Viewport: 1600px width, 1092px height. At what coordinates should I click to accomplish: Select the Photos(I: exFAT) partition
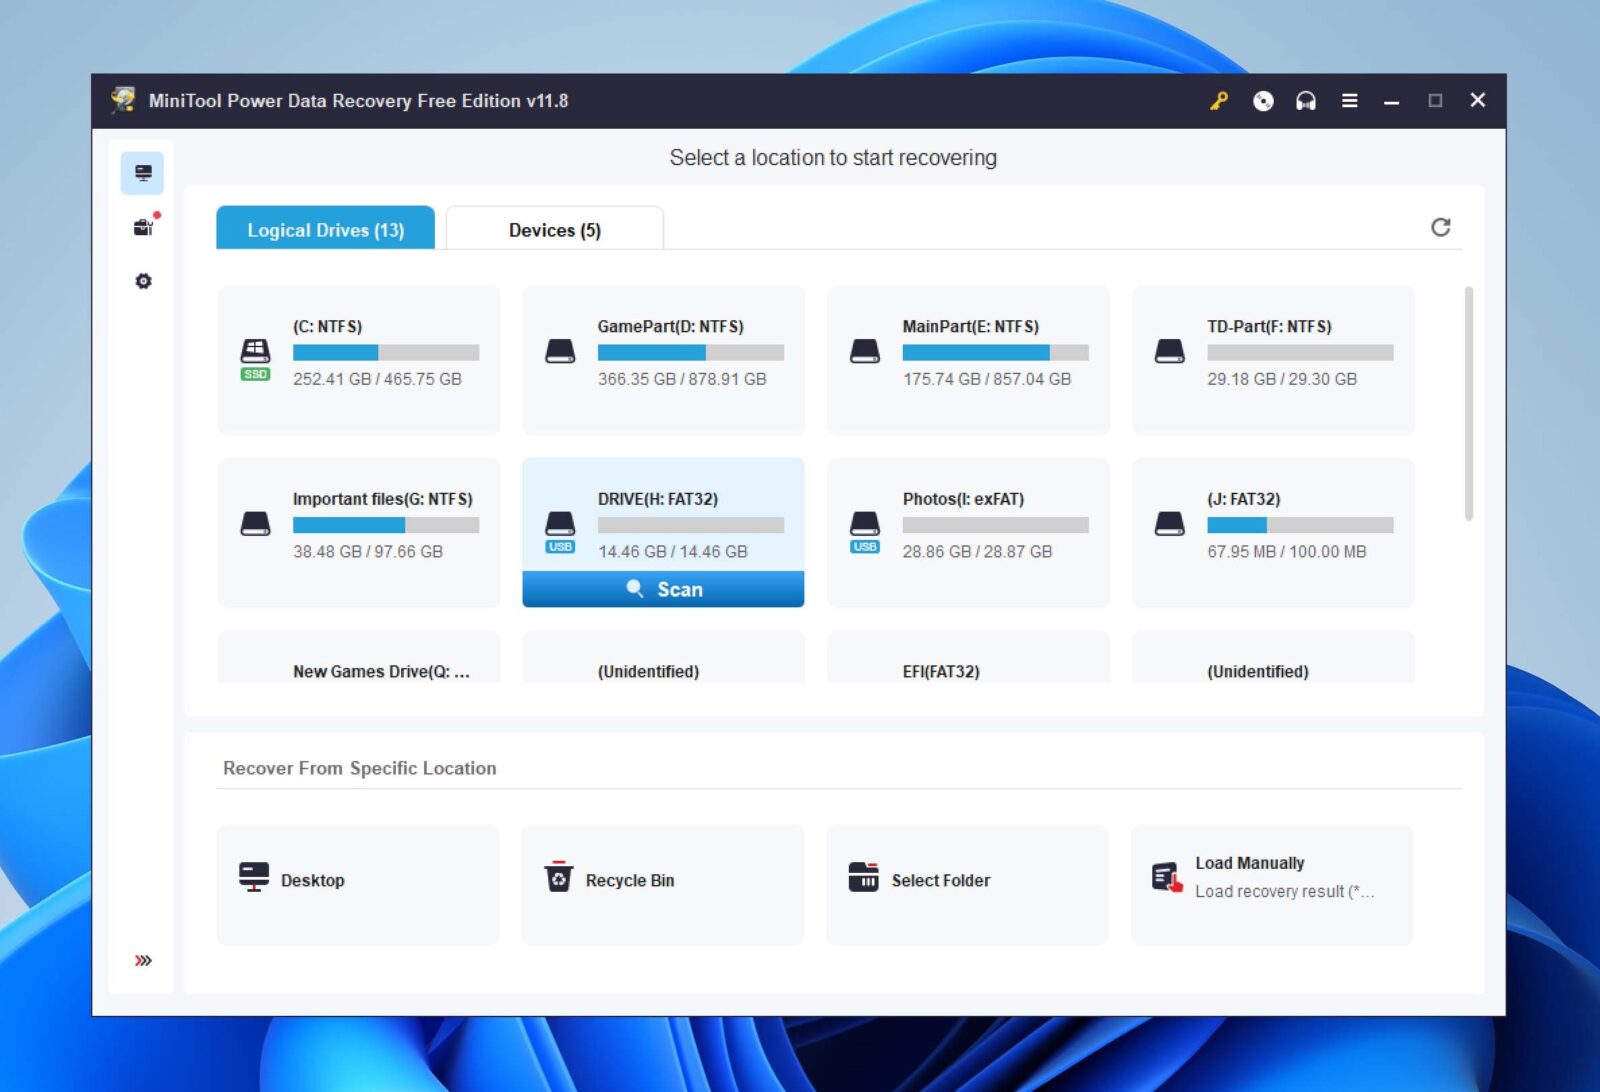pos(967,530)
